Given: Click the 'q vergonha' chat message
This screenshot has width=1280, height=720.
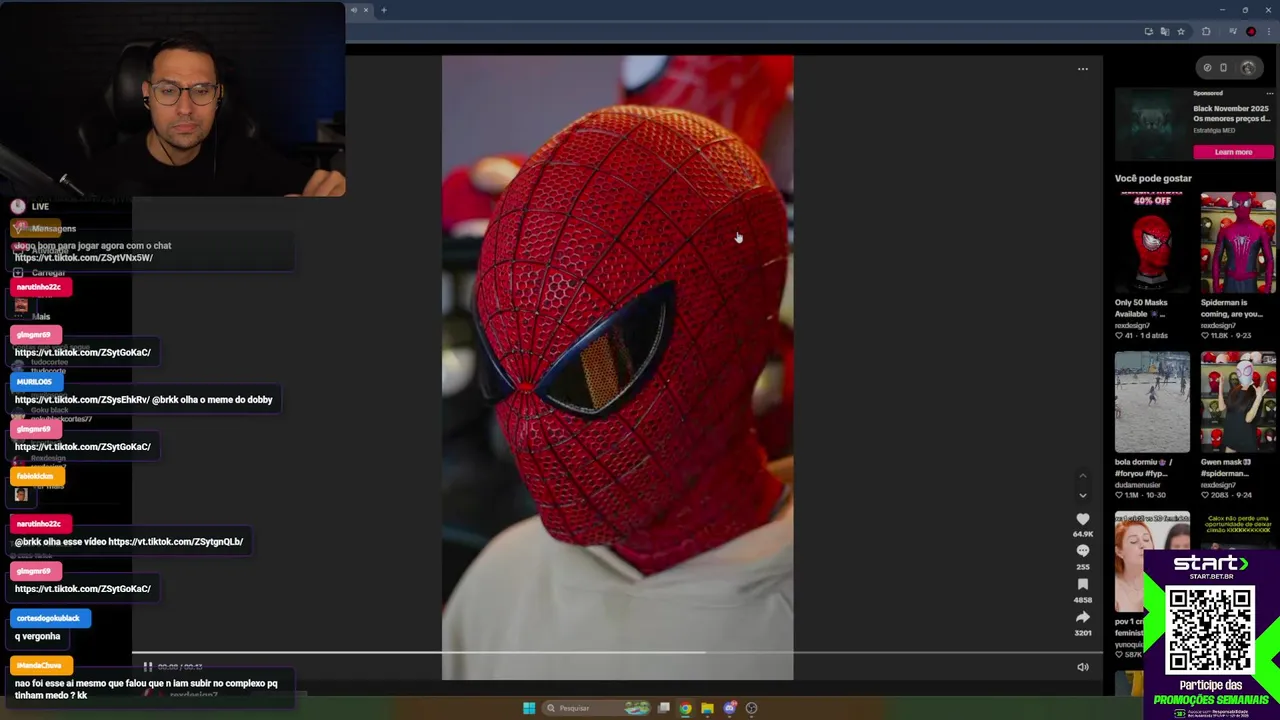Looking at the screenshot, I should (38, 636).
